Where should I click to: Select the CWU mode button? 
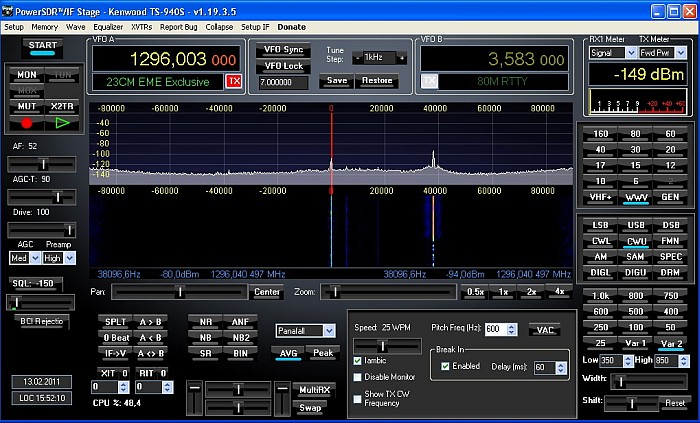coord(636,241)
